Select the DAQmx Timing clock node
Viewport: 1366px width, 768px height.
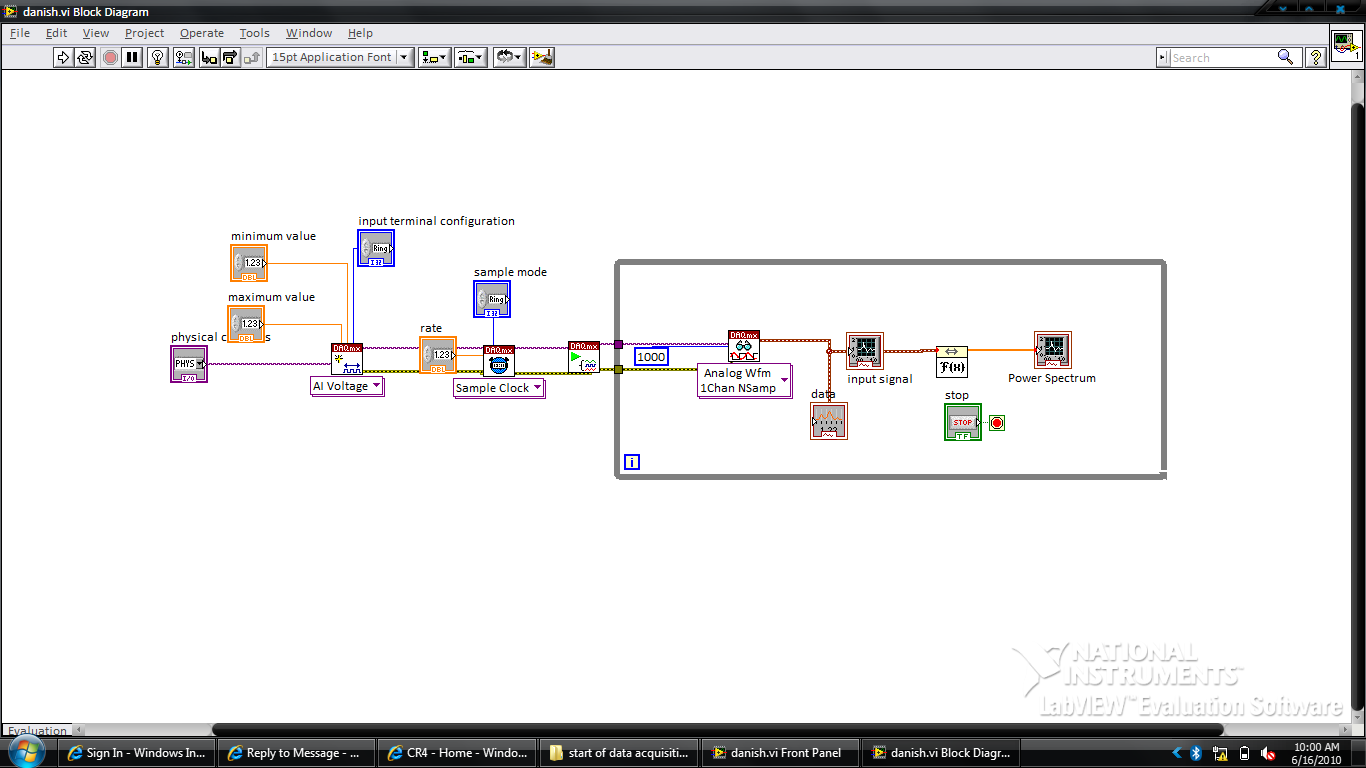tap(499, 361)
